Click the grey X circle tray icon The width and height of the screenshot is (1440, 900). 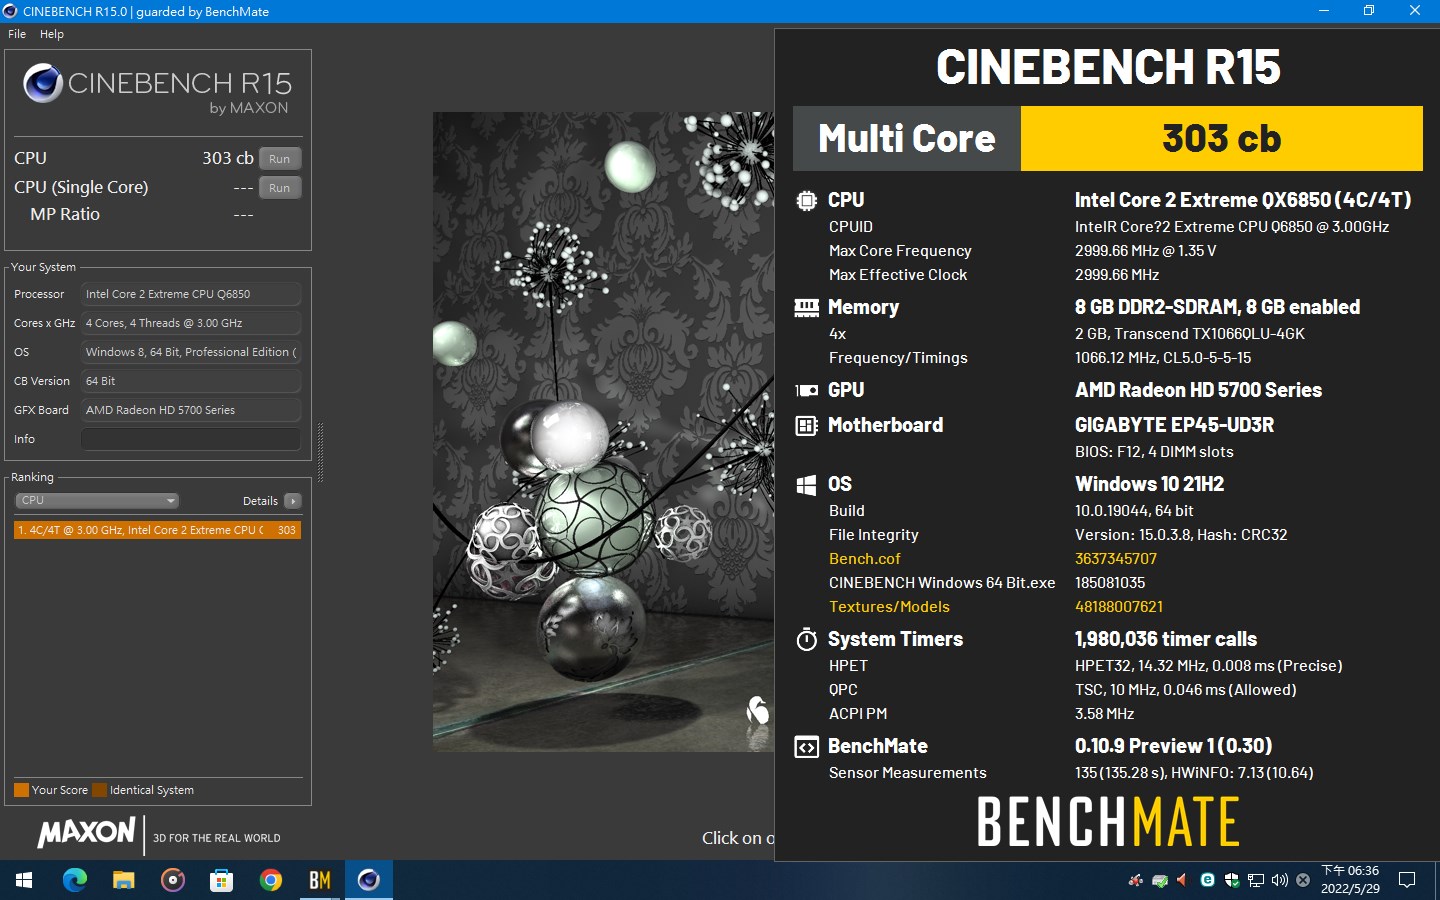(1303, 880)
